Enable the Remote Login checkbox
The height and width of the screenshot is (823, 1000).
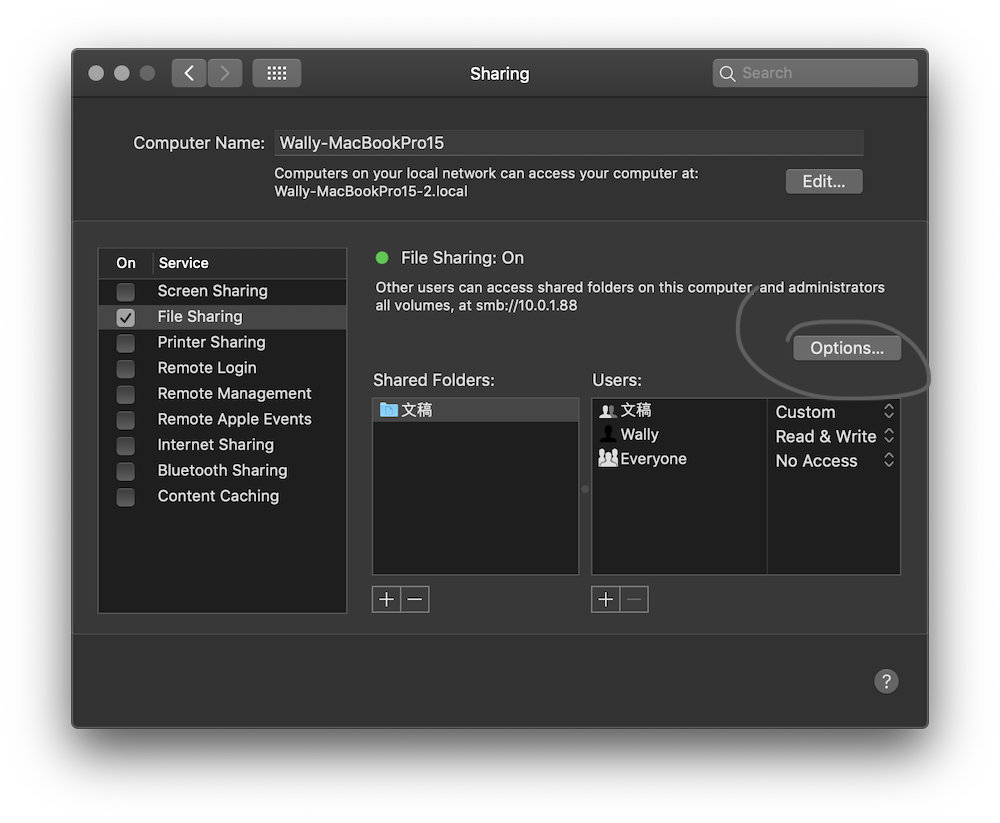(126, 368)
